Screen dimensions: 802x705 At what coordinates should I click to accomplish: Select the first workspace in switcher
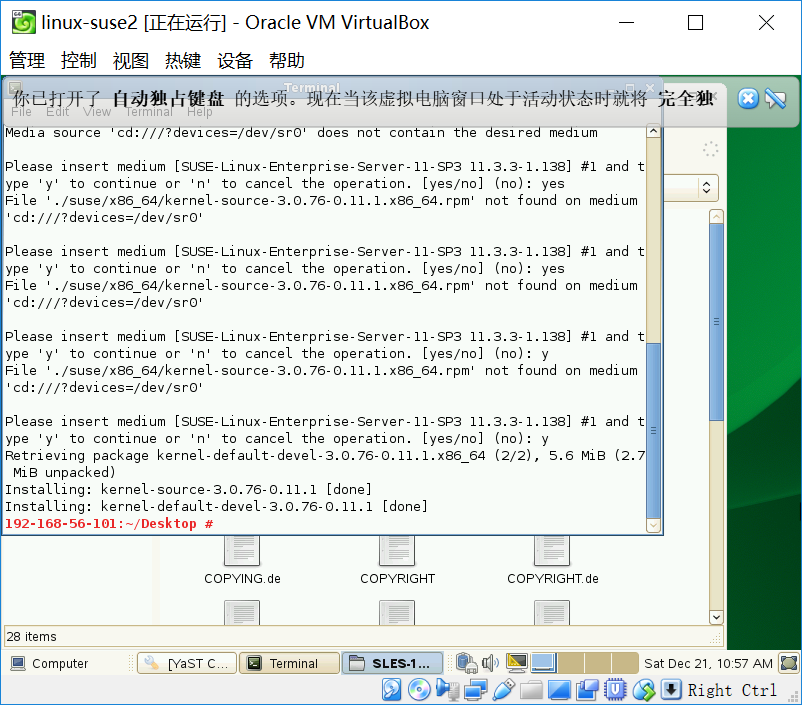(x=544, y=663)
